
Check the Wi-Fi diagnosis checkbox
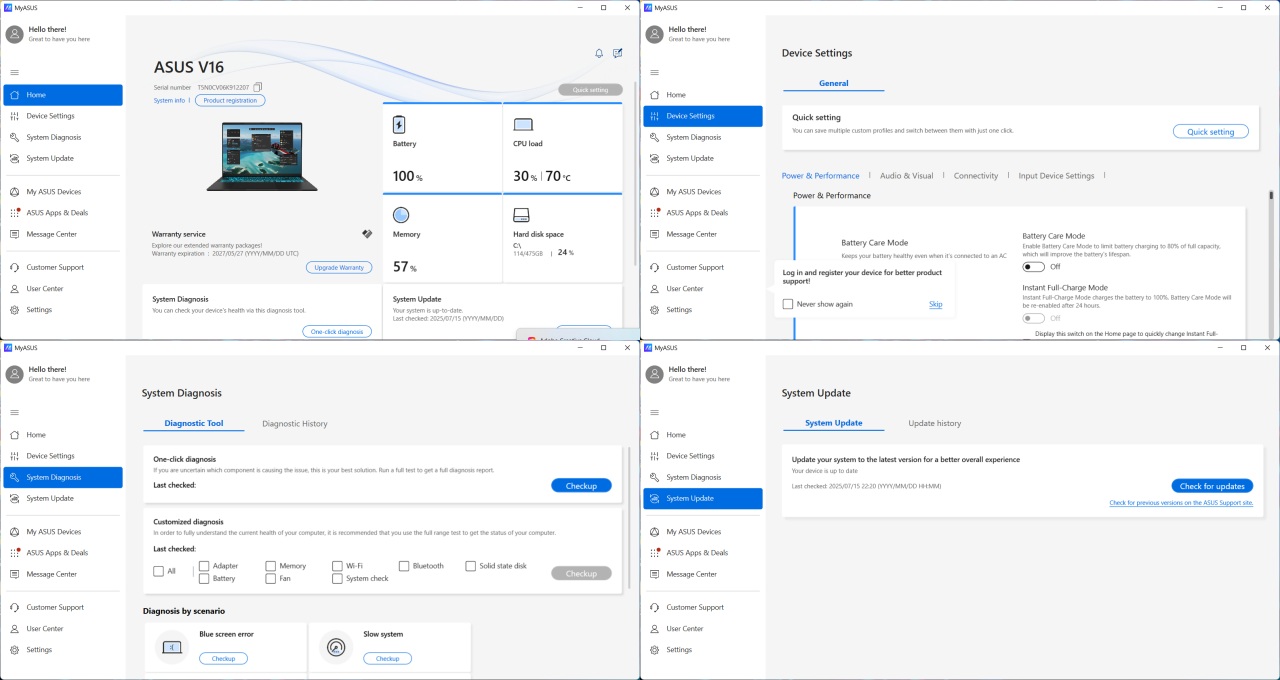pyautogui.click(x=337, y=566)
